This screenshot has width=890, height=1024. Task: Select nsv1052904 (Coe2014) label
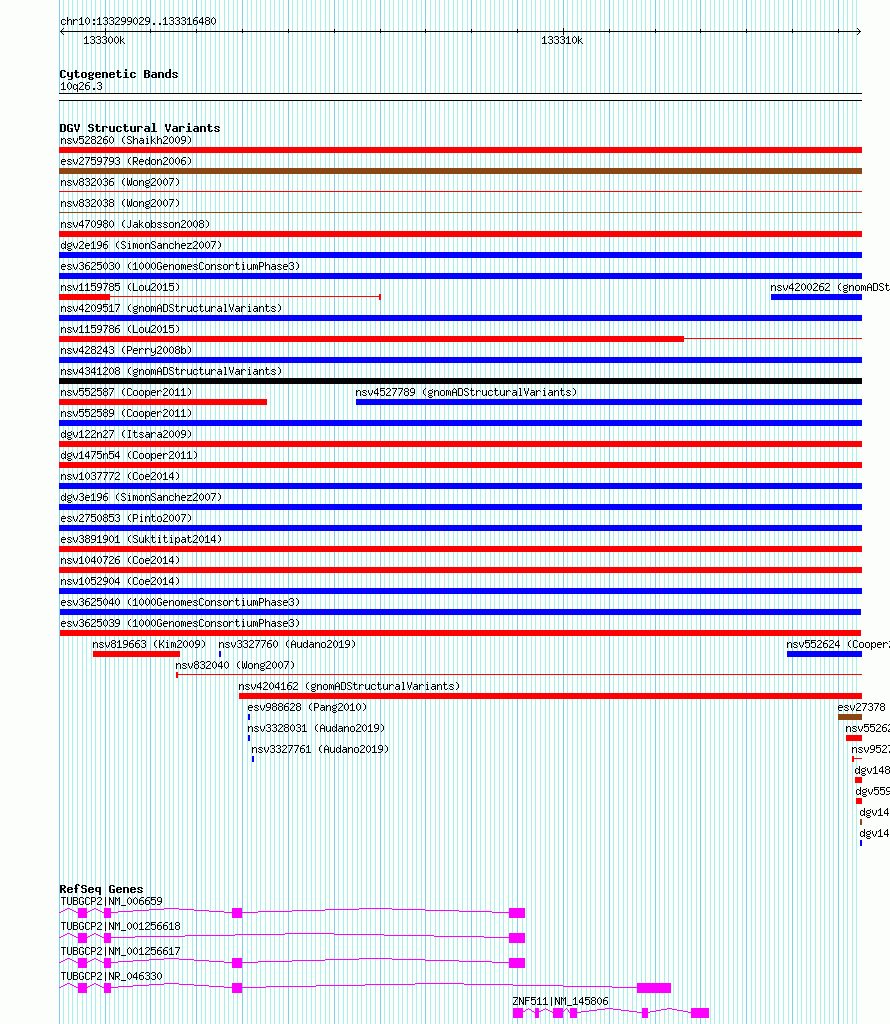(119, 581)
